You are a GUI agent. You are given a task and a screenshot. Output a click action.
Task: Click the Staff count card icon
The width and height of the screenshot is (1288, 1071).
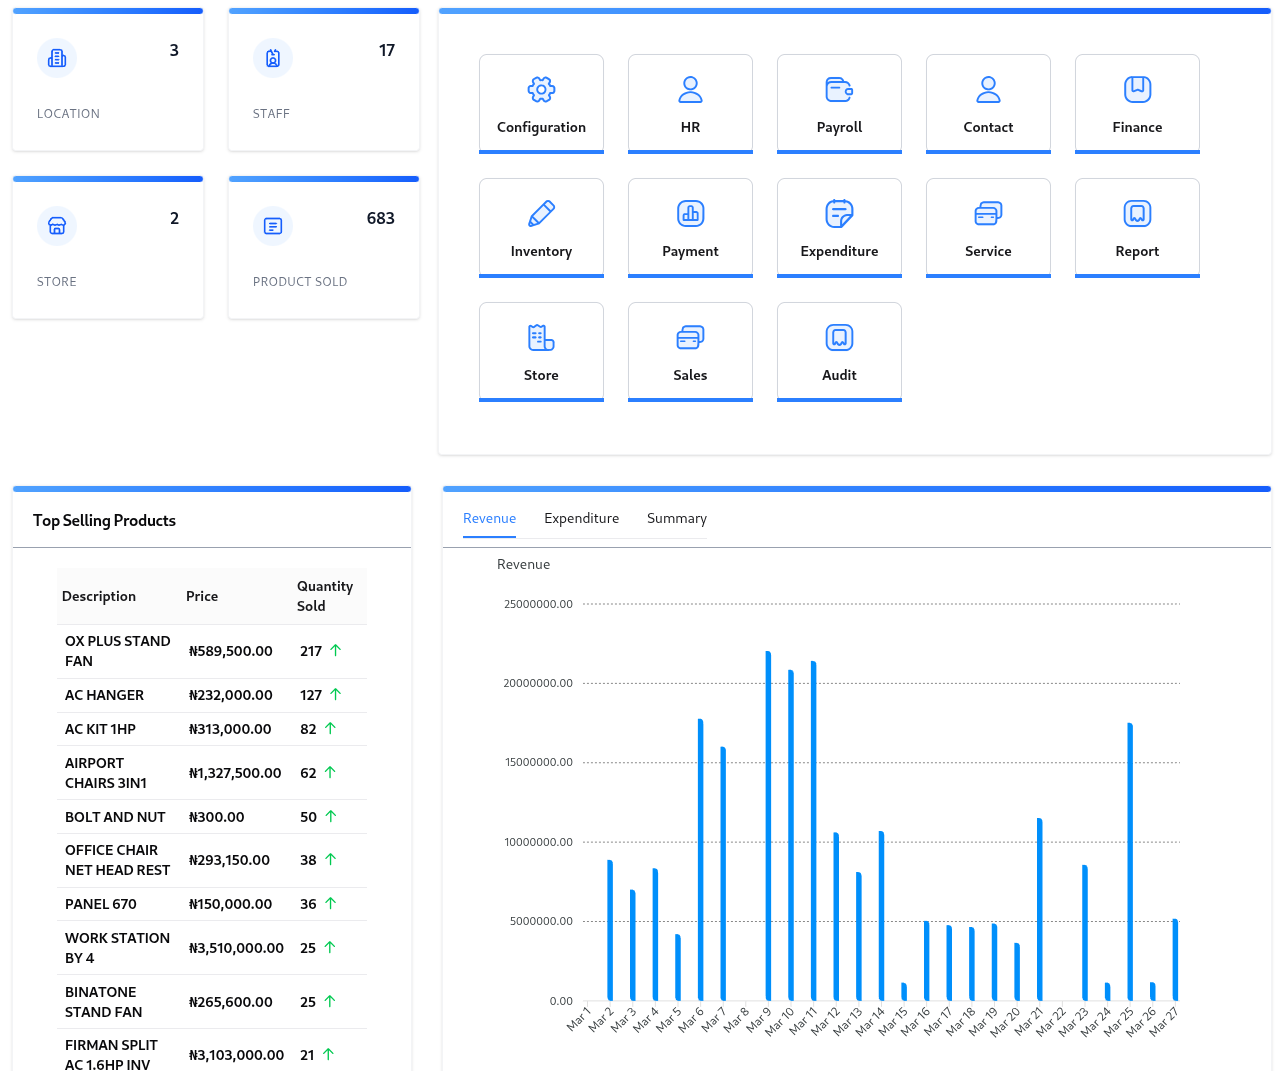coord(273,58)
